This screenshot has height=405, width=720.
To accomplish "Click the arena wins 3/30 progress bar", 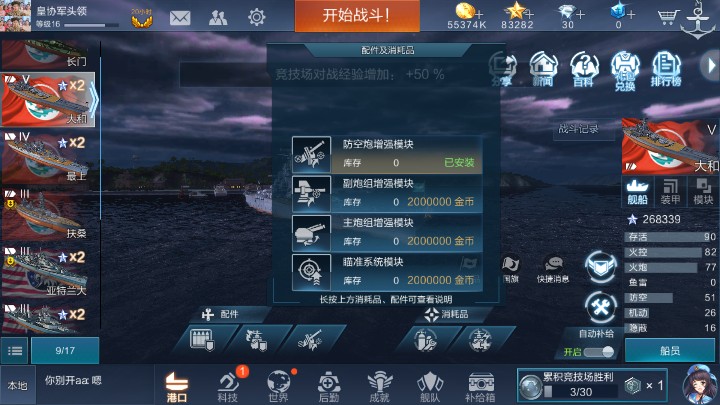I will (x=580, y=392).
